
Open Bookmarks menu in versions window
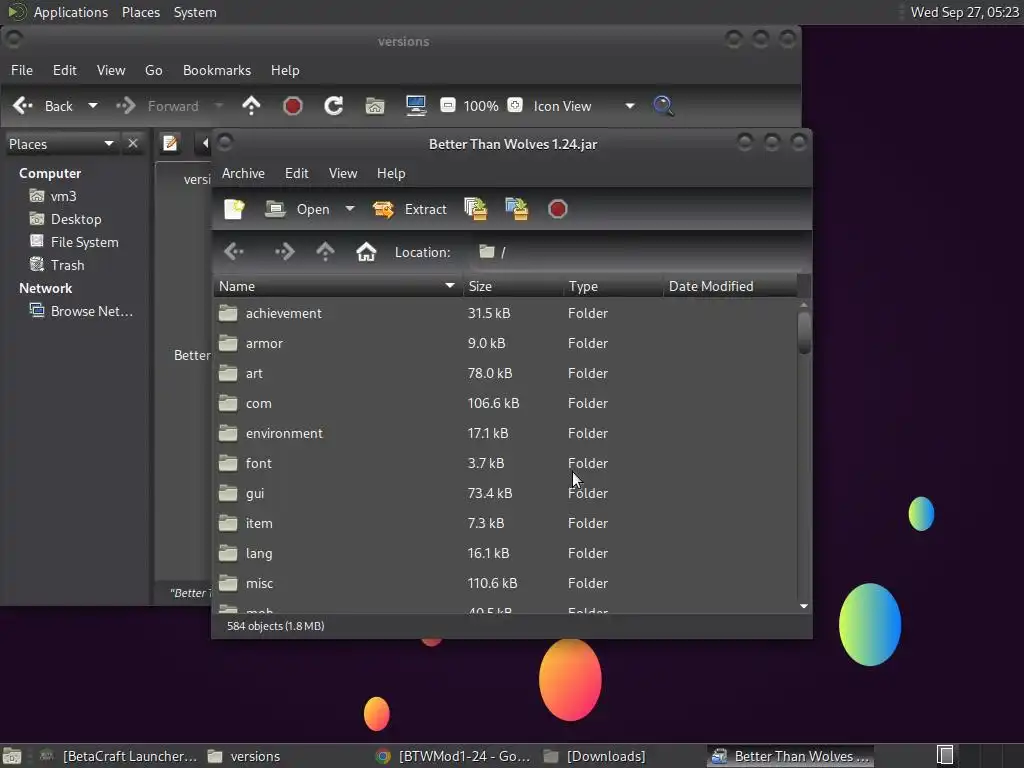(217, 70)
